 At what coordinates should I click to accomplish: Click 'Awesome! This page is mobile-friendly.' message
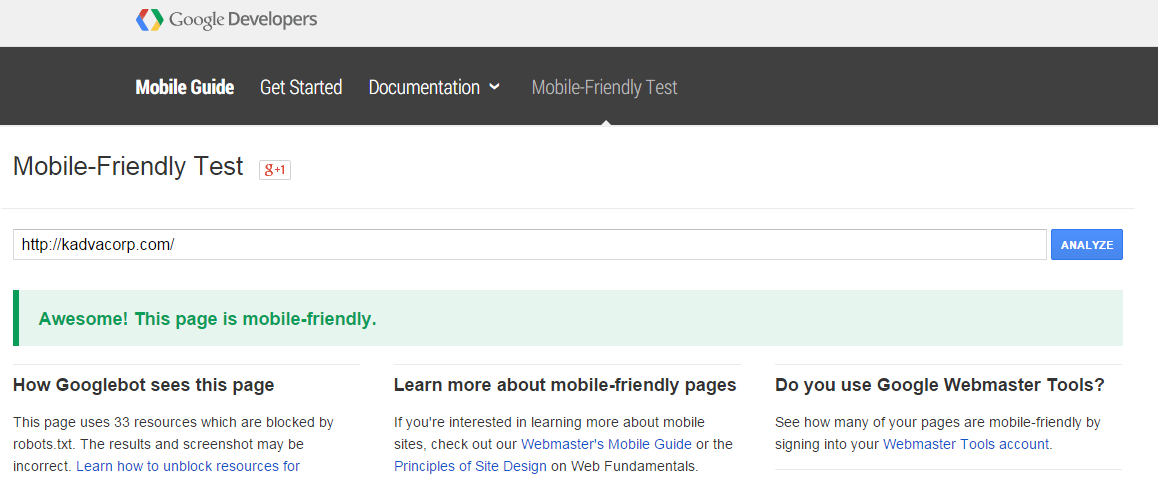(208, 319)
